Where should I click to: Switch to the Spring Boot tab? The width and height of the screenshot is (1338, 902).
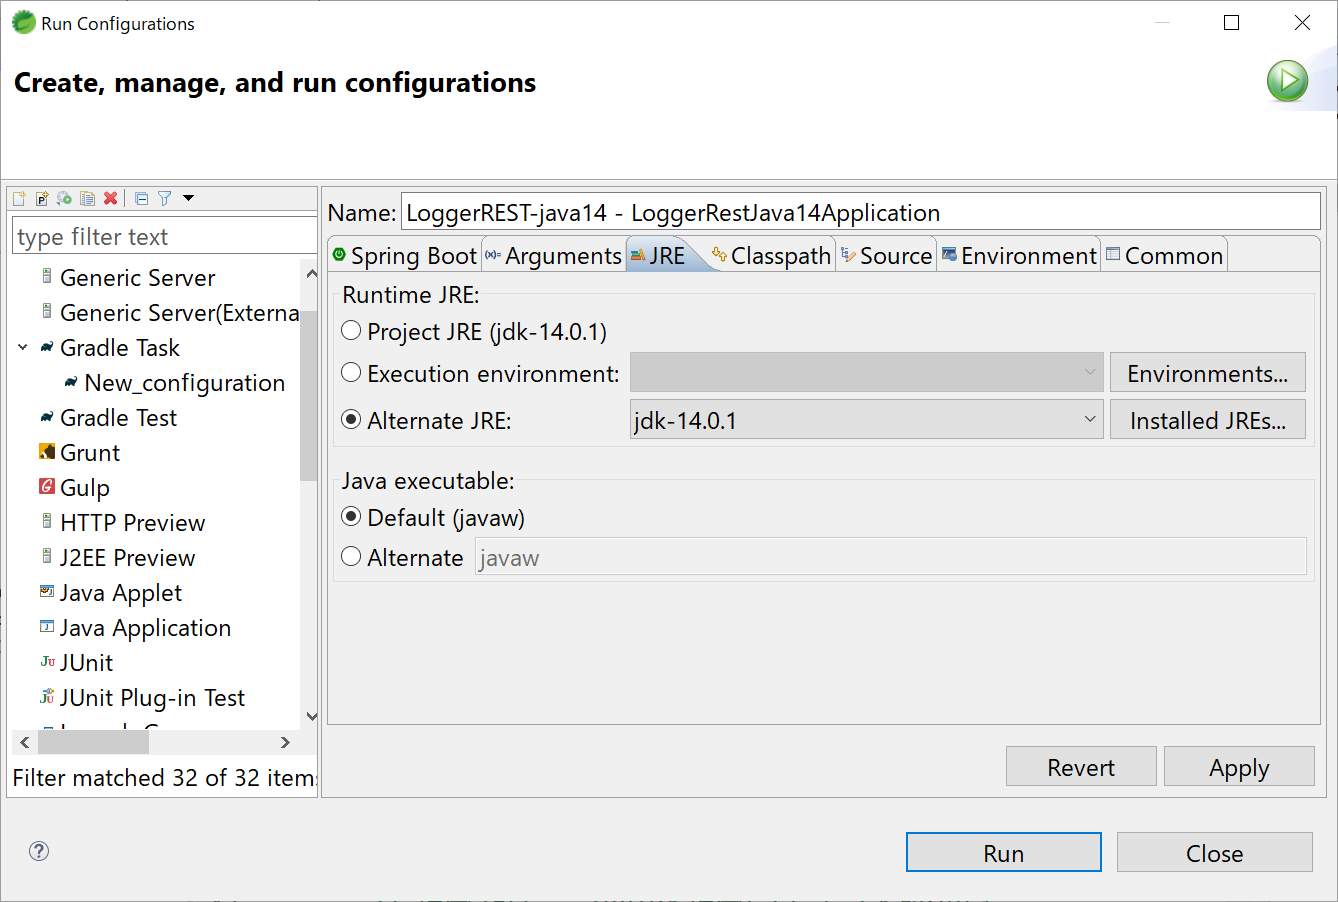tap(405, 256)
